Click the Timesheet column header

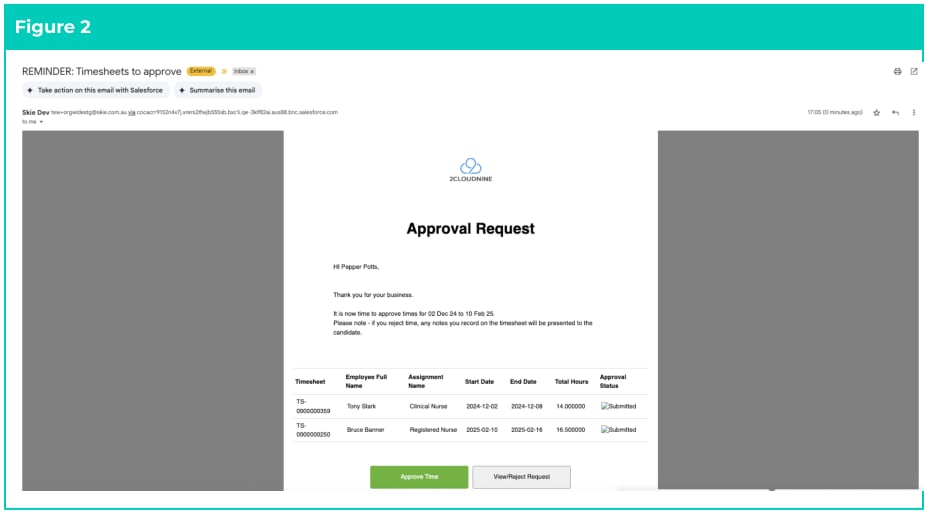pos(310,382)
